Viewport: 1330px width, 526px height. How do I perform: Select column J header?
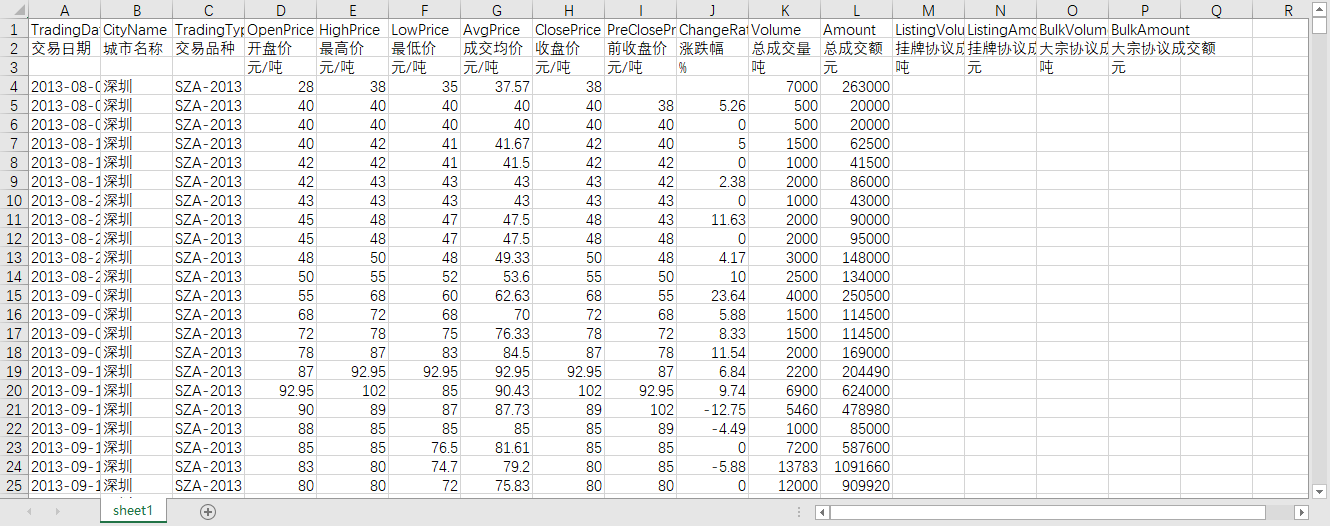pos(712,10)
